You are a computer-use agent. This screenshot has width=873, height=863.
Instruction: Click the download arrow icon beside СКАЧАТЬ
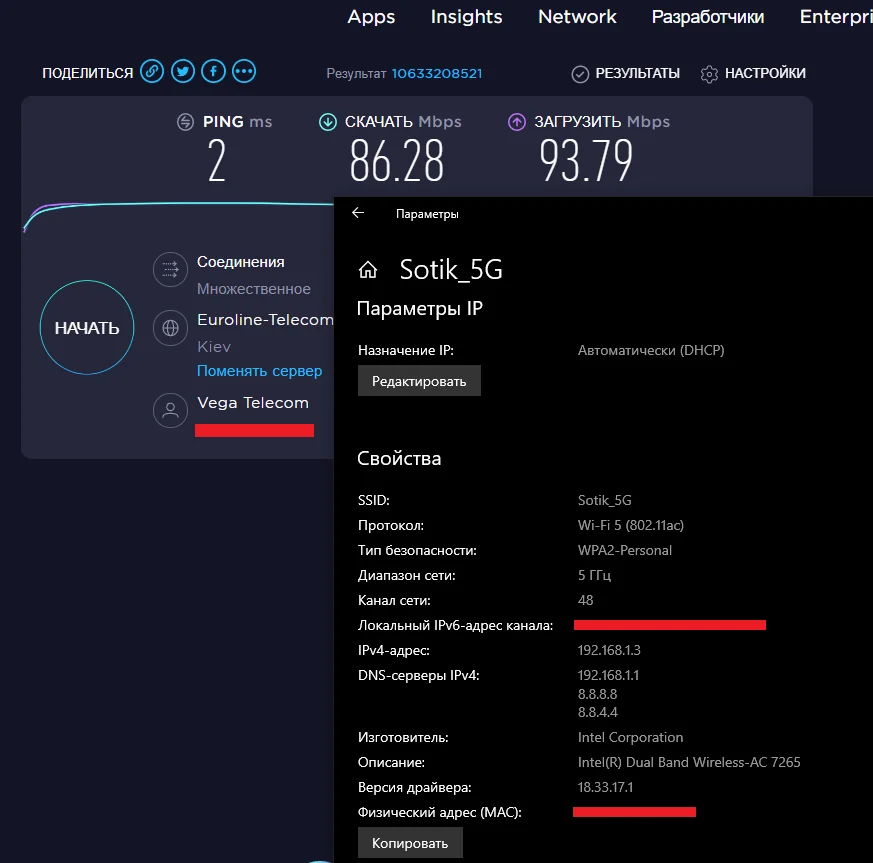click(x=328, y=121)
